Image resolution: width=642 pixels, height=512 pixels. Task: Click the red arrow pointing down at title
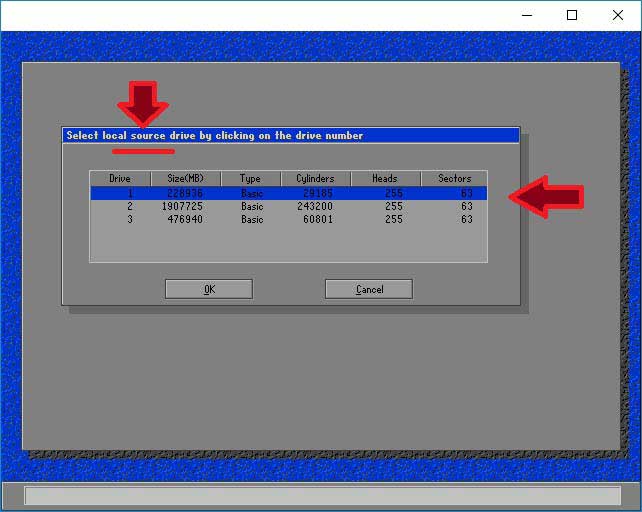click(x=143, y=103)
